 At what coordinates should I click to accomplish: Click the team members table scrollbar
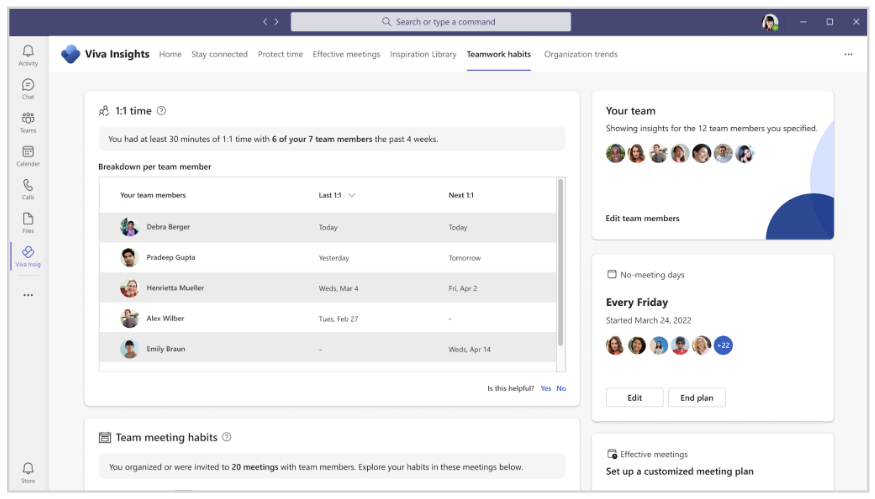560,262
